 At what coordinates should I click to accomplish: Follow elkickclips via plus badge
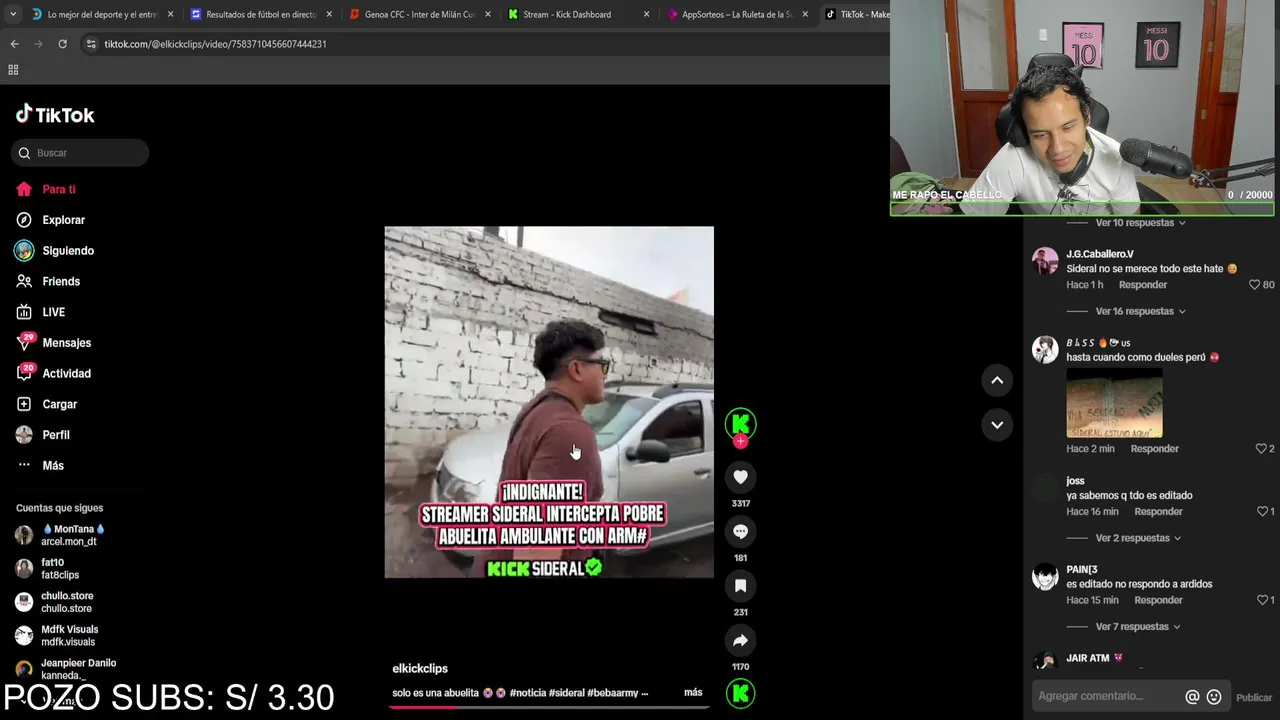[x=740, y=441]
